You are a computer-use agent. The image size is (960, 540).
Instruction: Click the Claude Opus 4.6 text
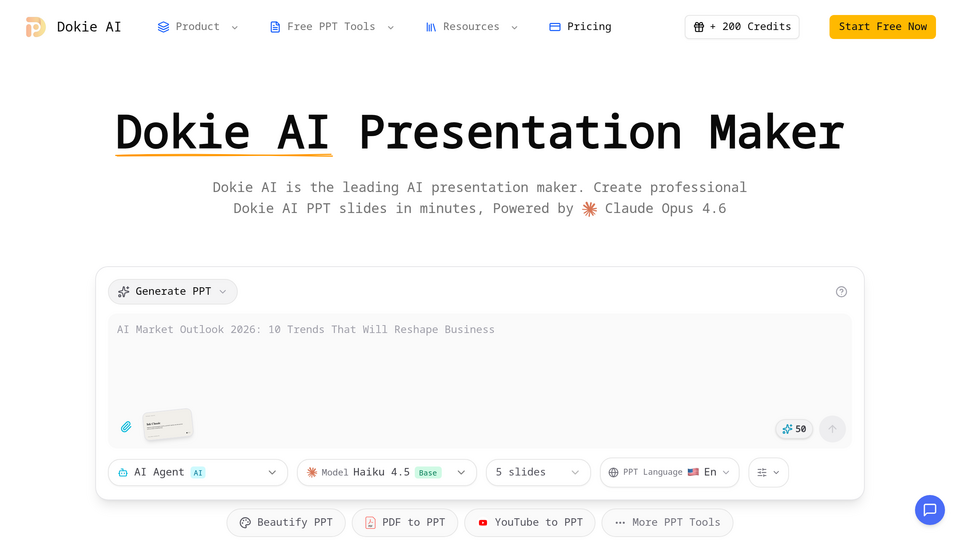pos(666,208)
